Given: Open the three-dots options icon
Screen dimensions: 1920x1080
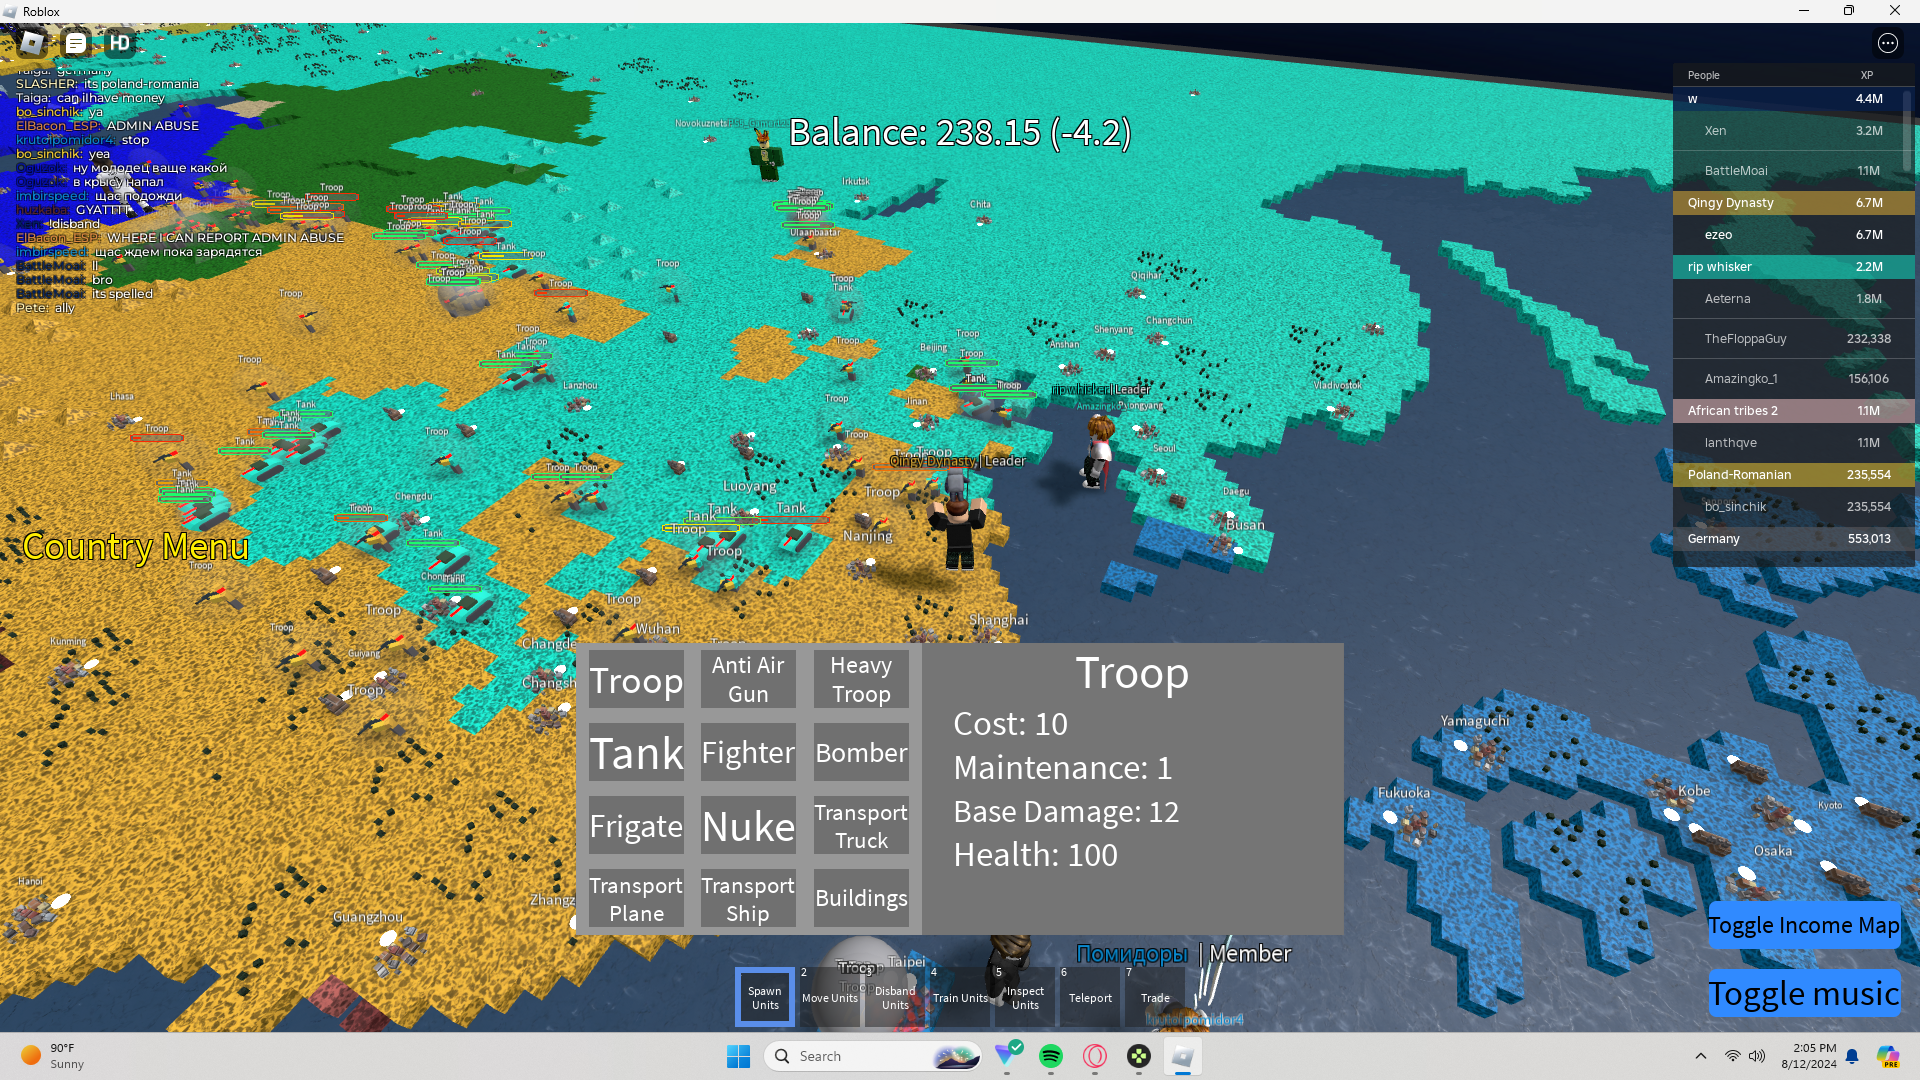Looking at the screenshot, I should tap(1887, 43).
